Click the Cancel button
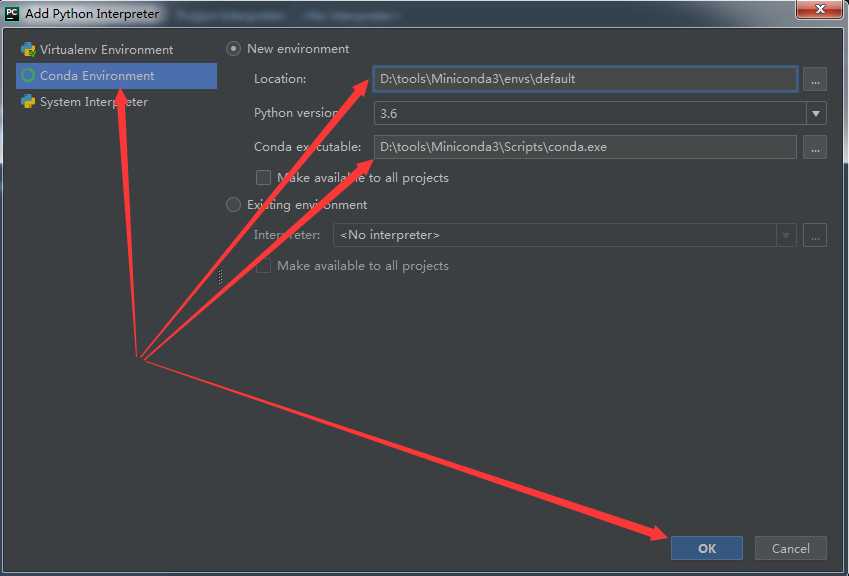 point(791,548)
